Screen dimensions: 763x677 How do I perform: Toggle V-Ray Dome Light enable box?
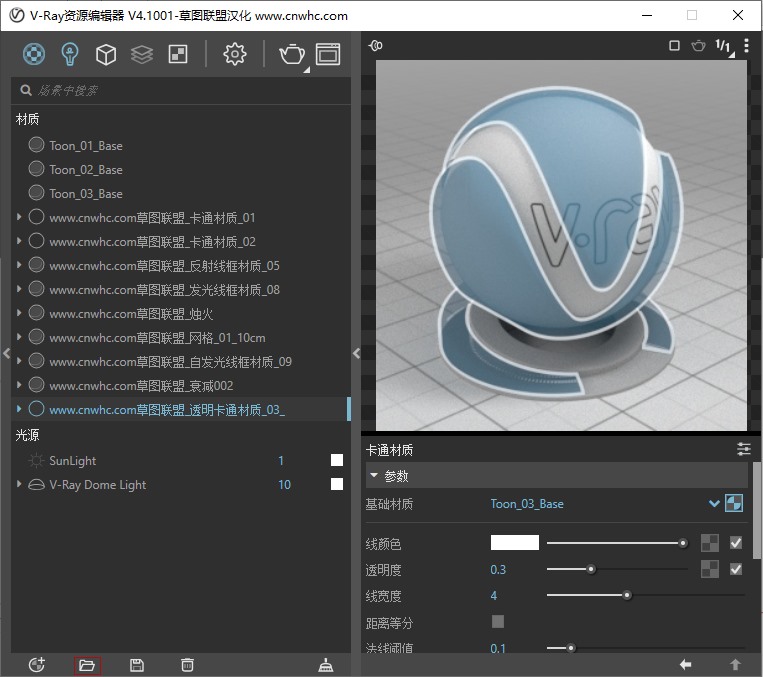pyautogui.click(x=337, y=484)
